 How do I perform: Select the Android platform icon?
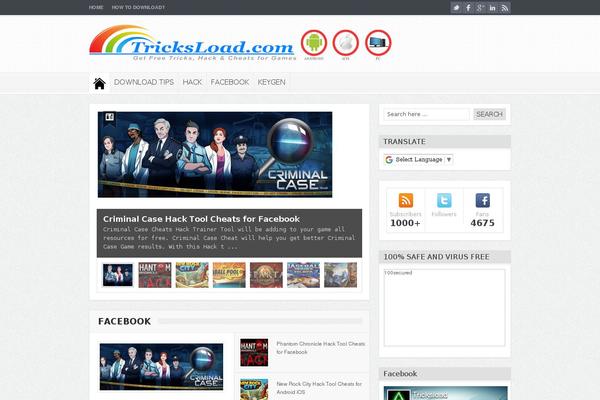coord(314,42)
